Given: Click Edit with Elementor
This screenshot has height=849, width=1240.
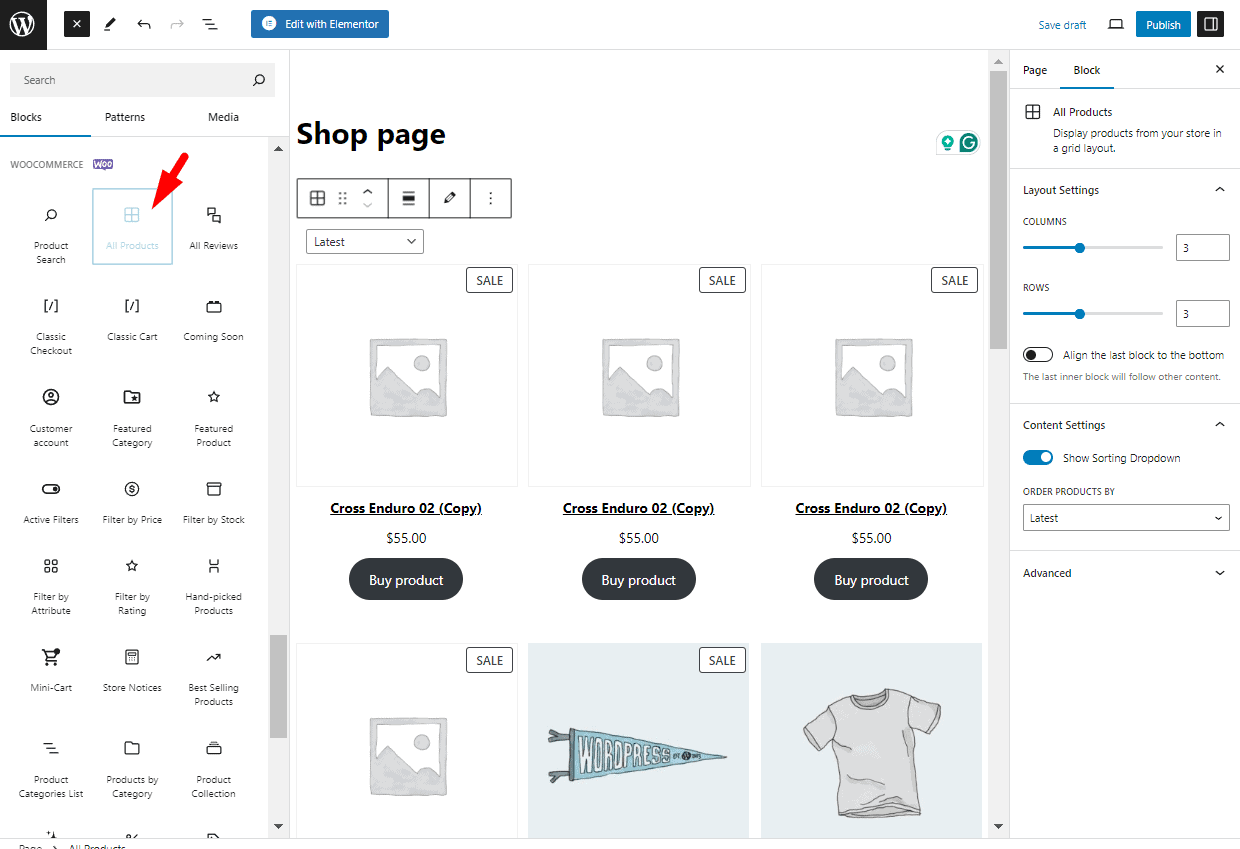Looking at the screenshot, I should (x=319, y=24).
